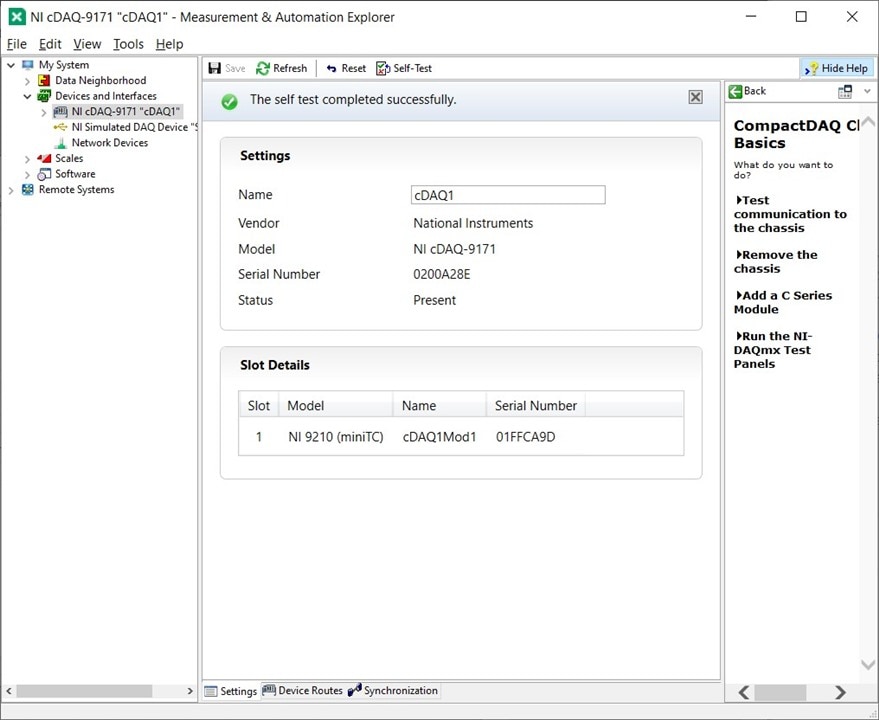This screenshot has height=720, width=879.
Task: Click the tree panel horizontal scrollbar
Action: (x=85, y=691)
